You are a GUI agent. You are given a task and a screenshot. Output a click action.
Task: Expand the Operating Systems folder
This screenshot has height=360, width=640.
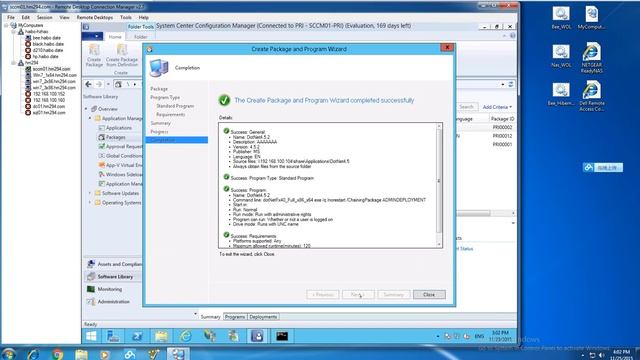click(90, 202)
